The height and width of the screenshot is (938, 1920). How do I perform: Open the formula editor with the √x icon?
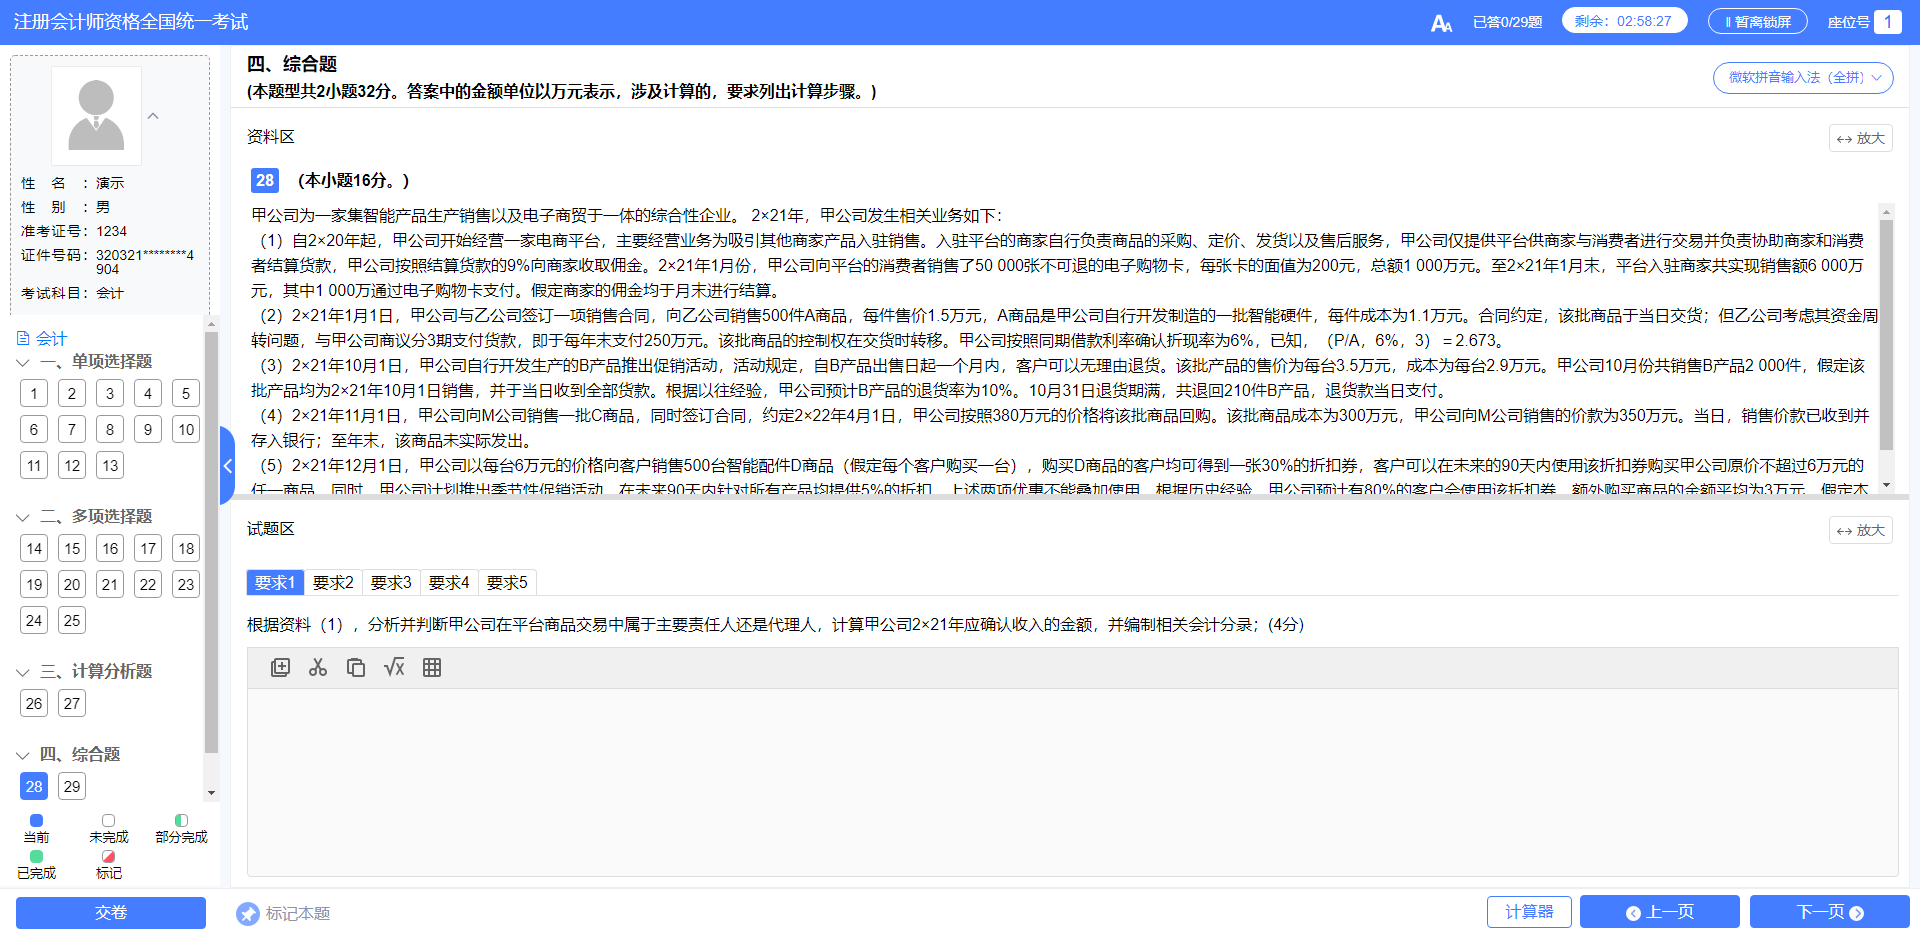394,667
